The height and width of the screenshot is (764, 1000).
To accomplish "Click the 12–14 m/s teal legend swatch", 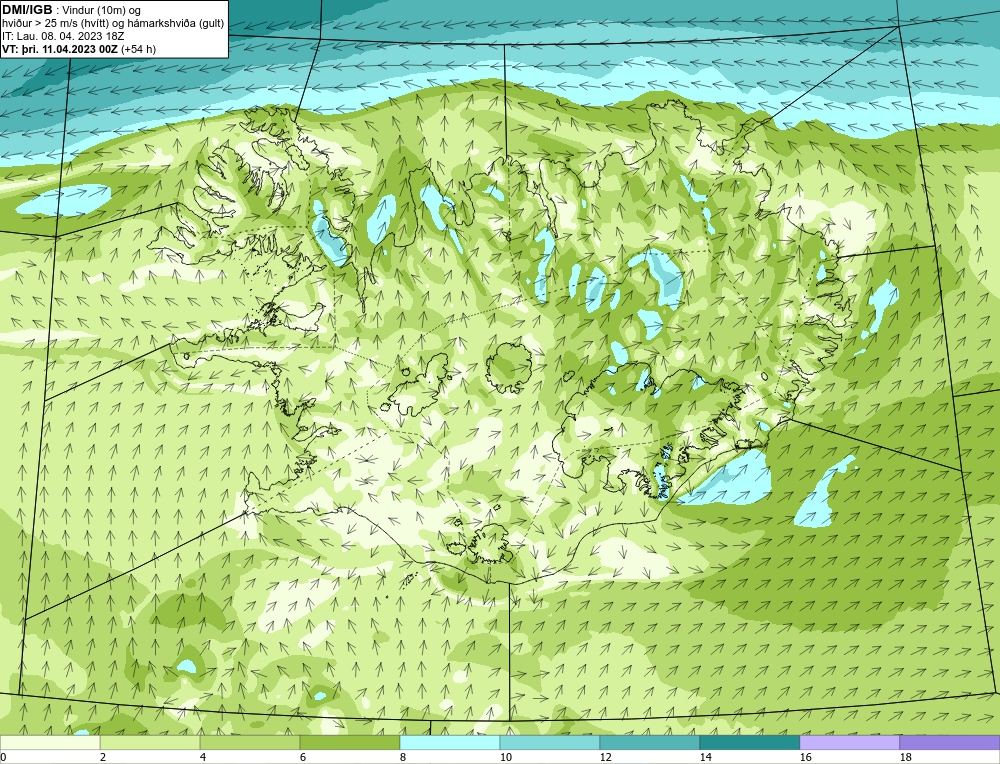I will tap(649, 742).
